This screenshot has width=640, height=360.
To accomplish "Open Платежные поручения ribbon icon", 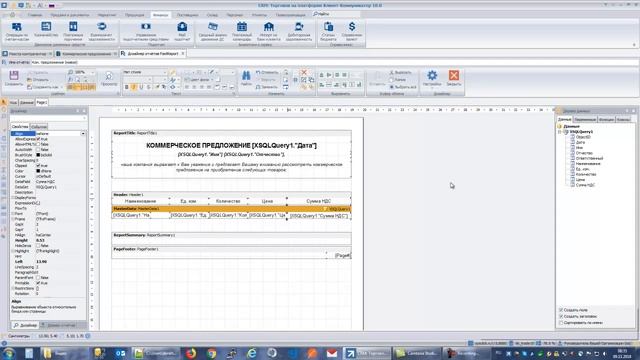I will point(73,27).
